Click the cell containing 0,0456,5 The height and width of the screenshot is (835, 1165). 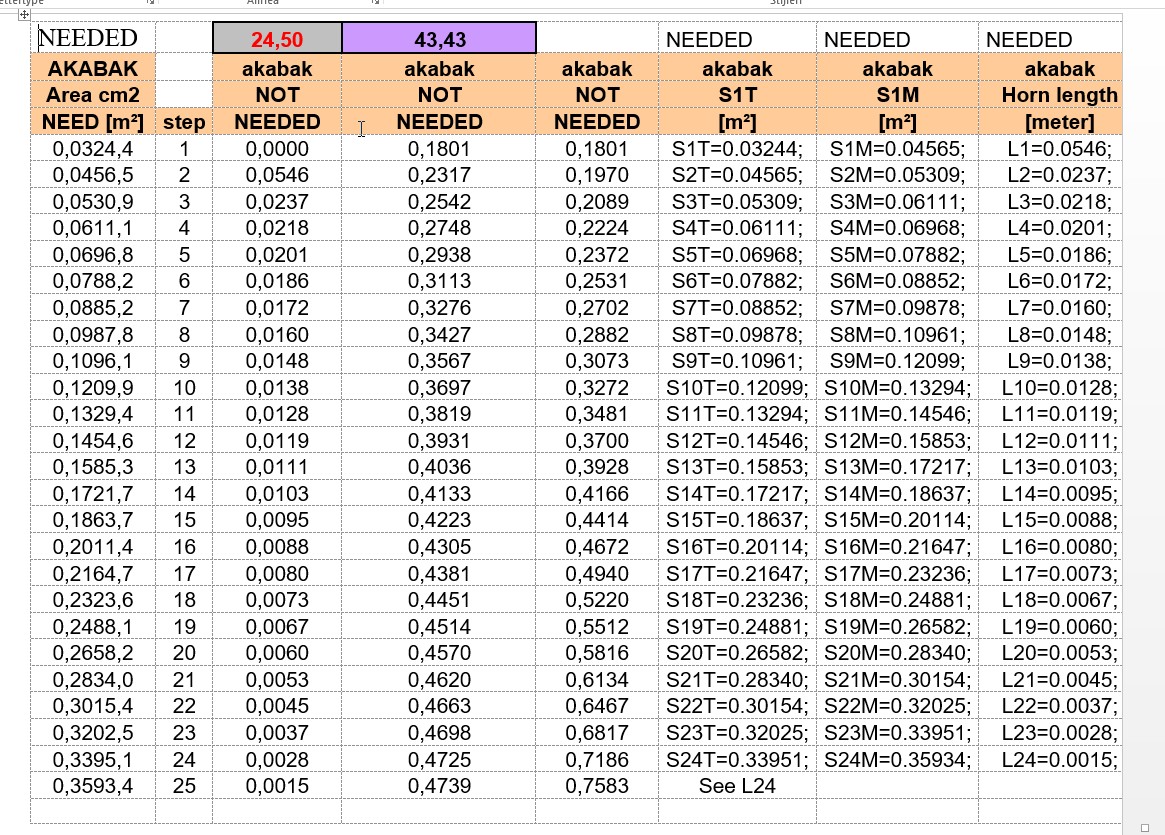[93, 175]
